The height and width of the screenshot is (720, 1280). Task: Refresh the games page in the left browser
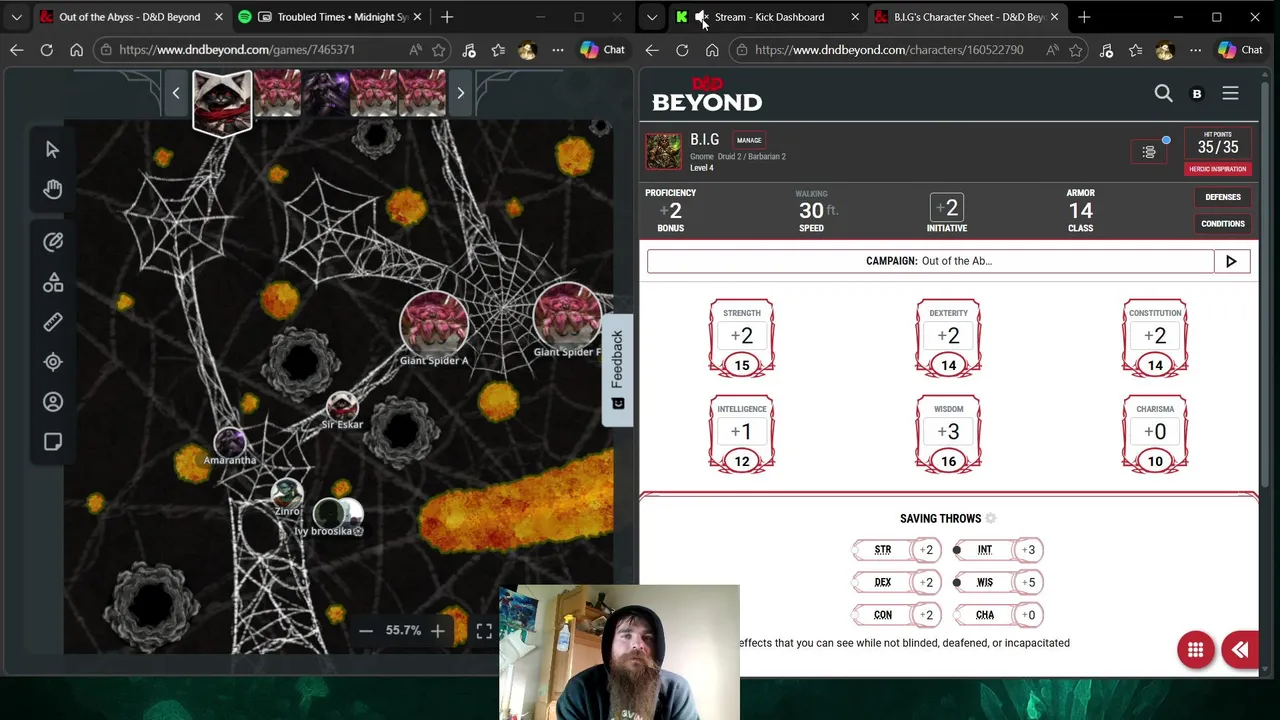tap(46, 50)
